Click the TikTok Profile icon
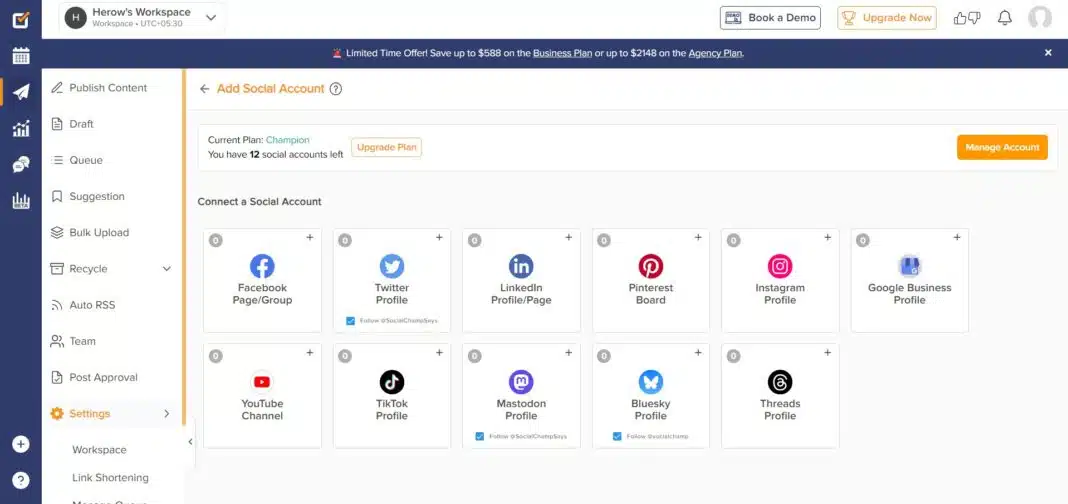Image resolution: width=1068 pixels, height=504 pixels. click(x=392, y=382)
